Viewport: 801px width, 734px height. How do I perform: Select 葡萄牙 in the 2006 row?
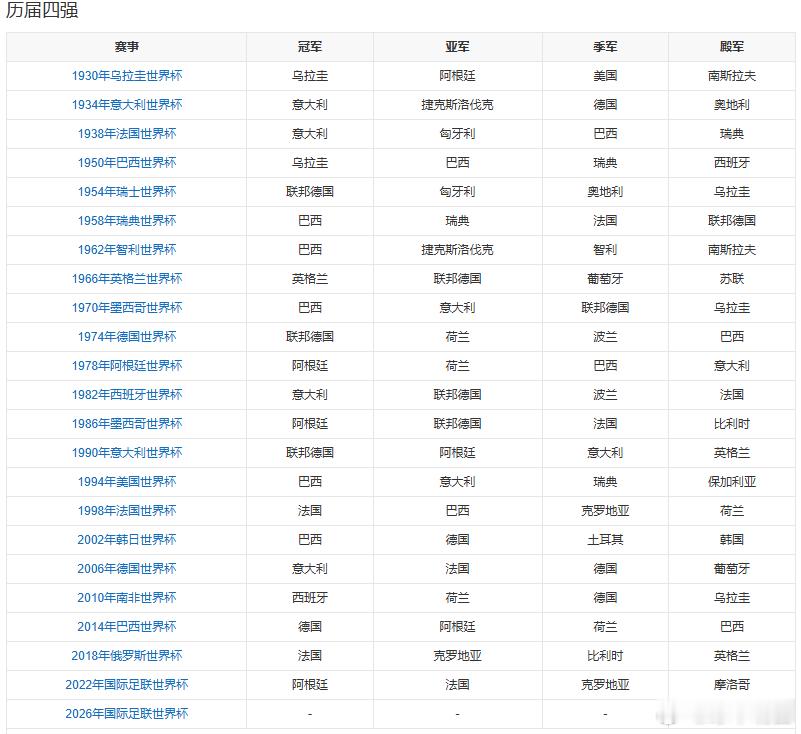[x=732, y=569]
